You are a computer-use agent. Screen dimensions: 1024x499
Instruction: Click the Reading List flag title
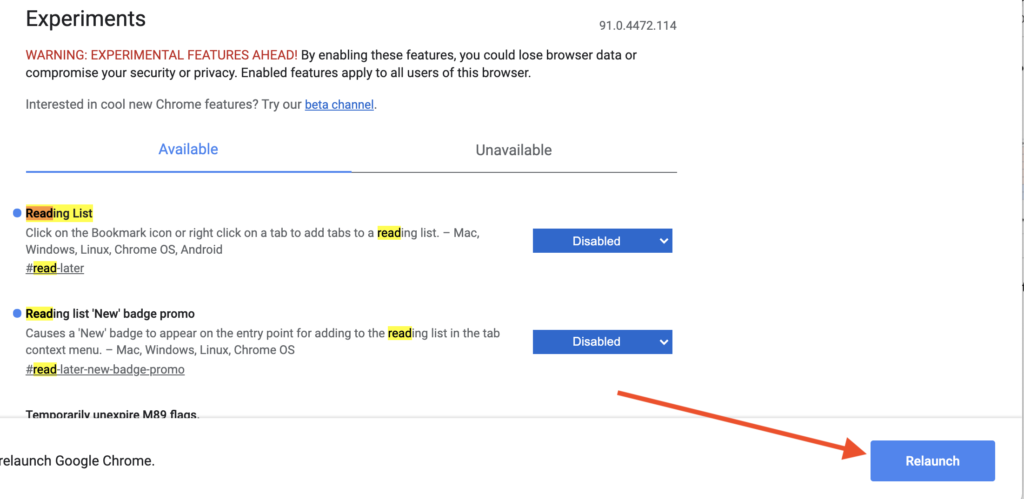(x=59, y=213)
